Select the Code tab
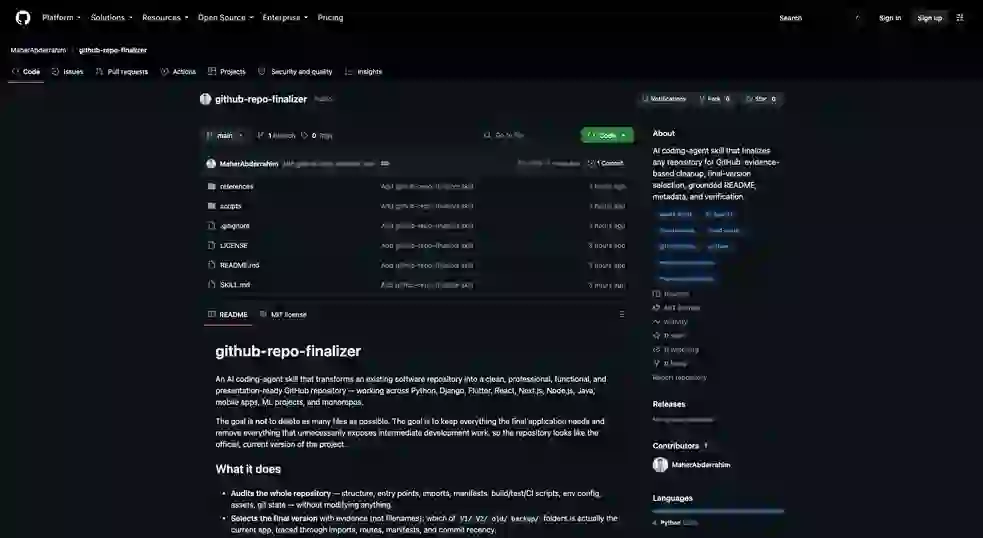 26,71
